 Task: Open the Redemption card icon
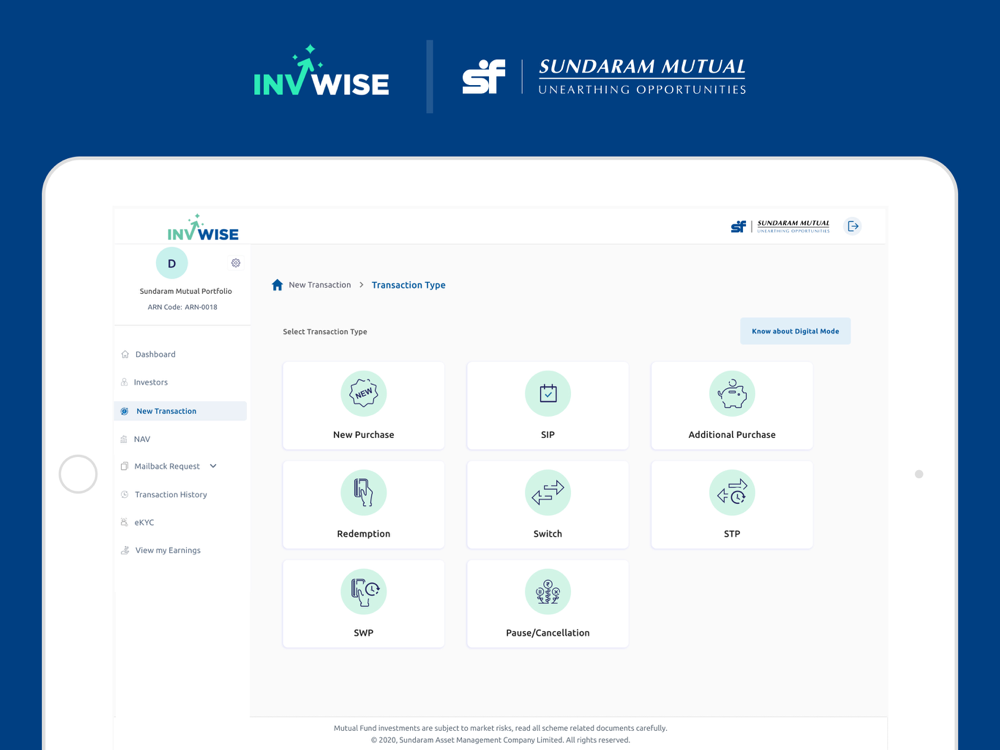point(364,492)
